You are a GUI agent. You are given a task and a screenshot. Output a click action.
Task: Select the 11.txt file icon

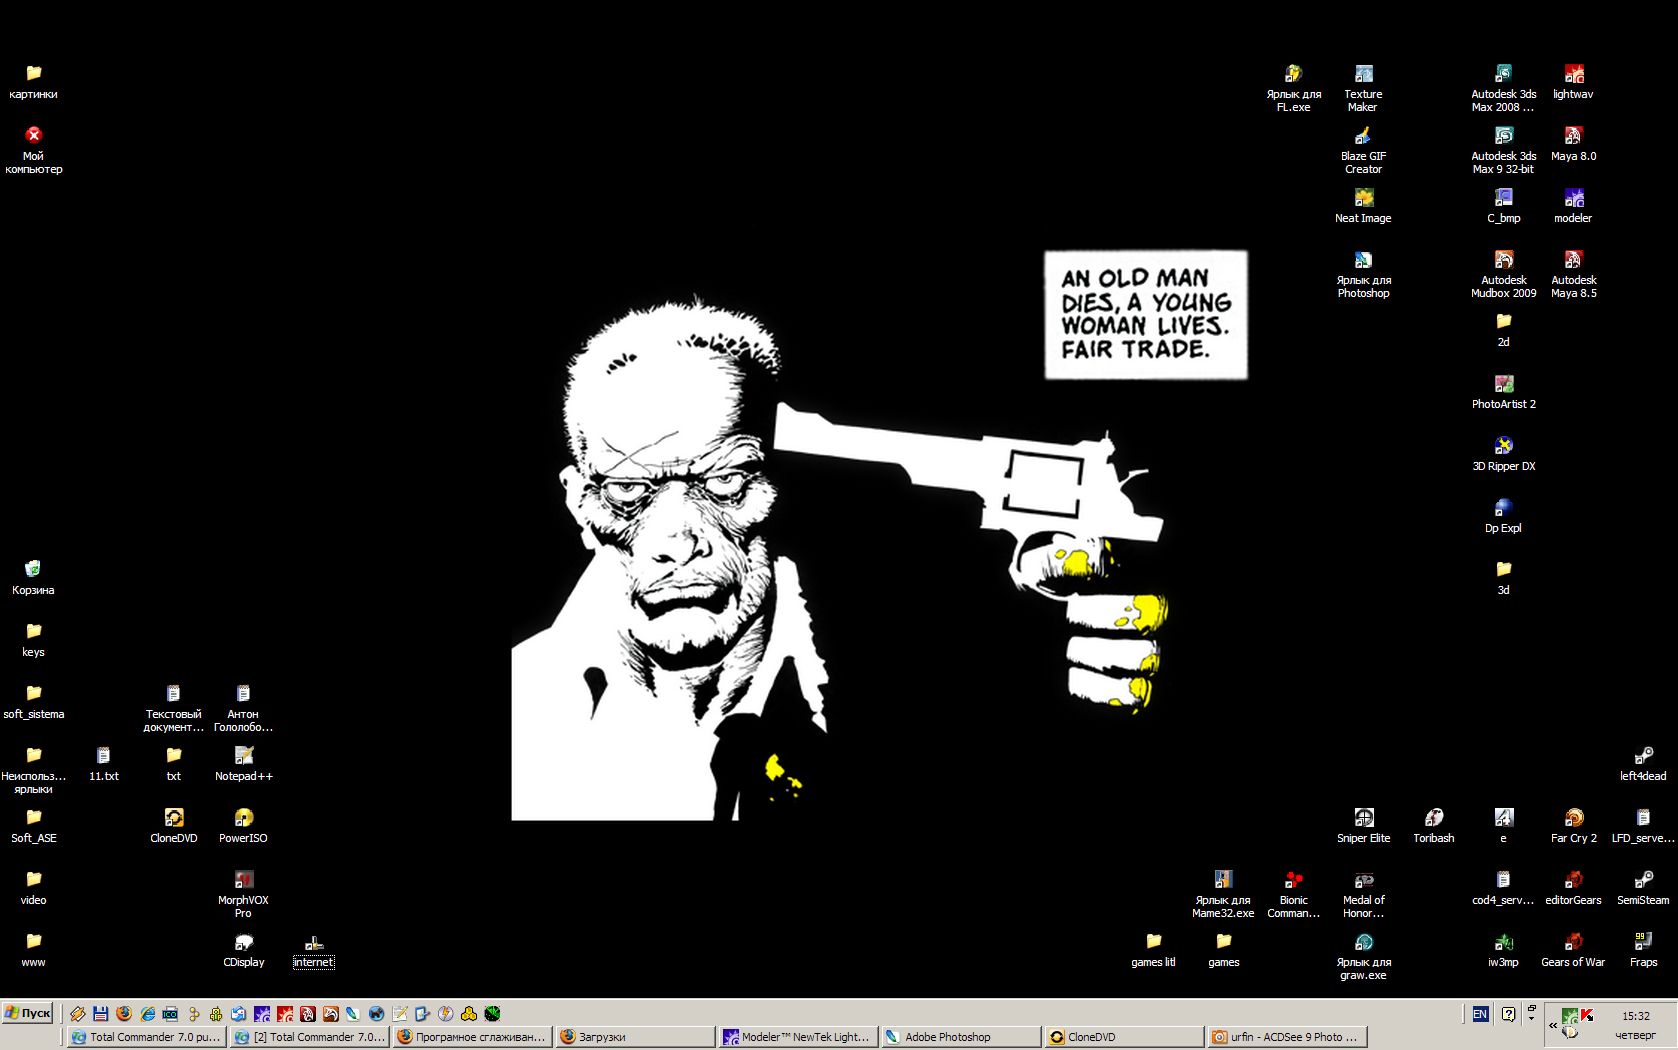103,764
